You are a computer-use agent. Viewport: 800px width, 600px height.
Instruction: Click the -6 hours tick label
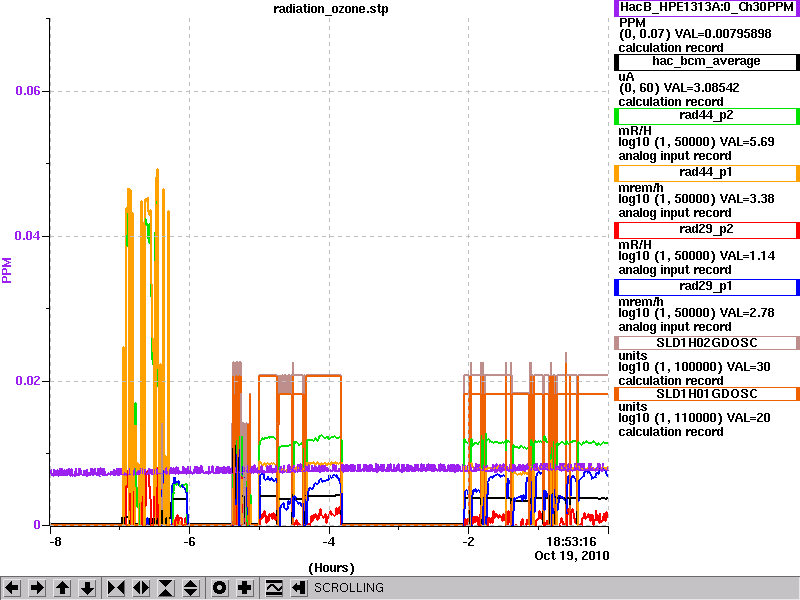tap(189, 542)
